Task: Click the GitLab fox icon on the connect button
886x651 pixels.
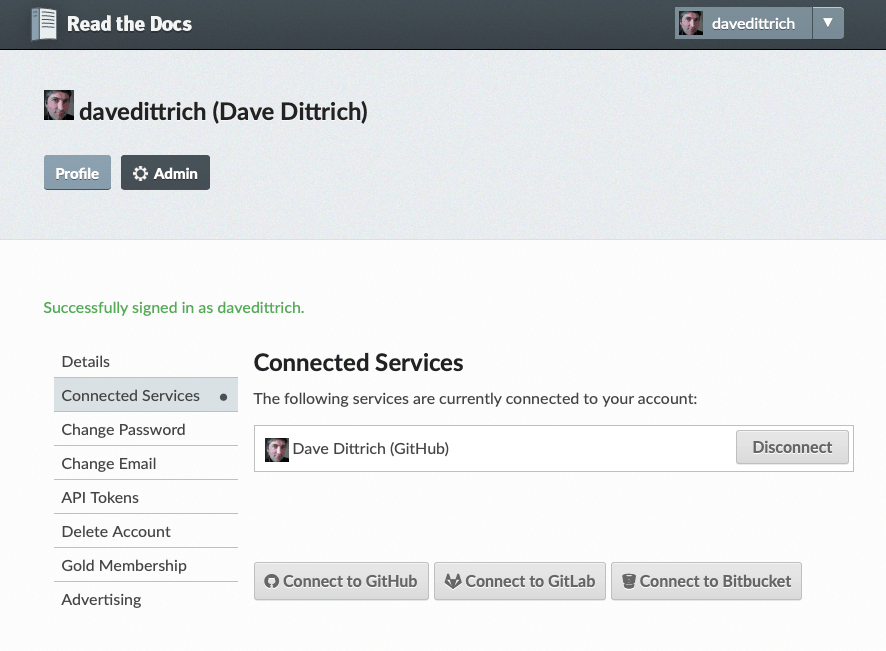Action: click(x=453, y=581)
